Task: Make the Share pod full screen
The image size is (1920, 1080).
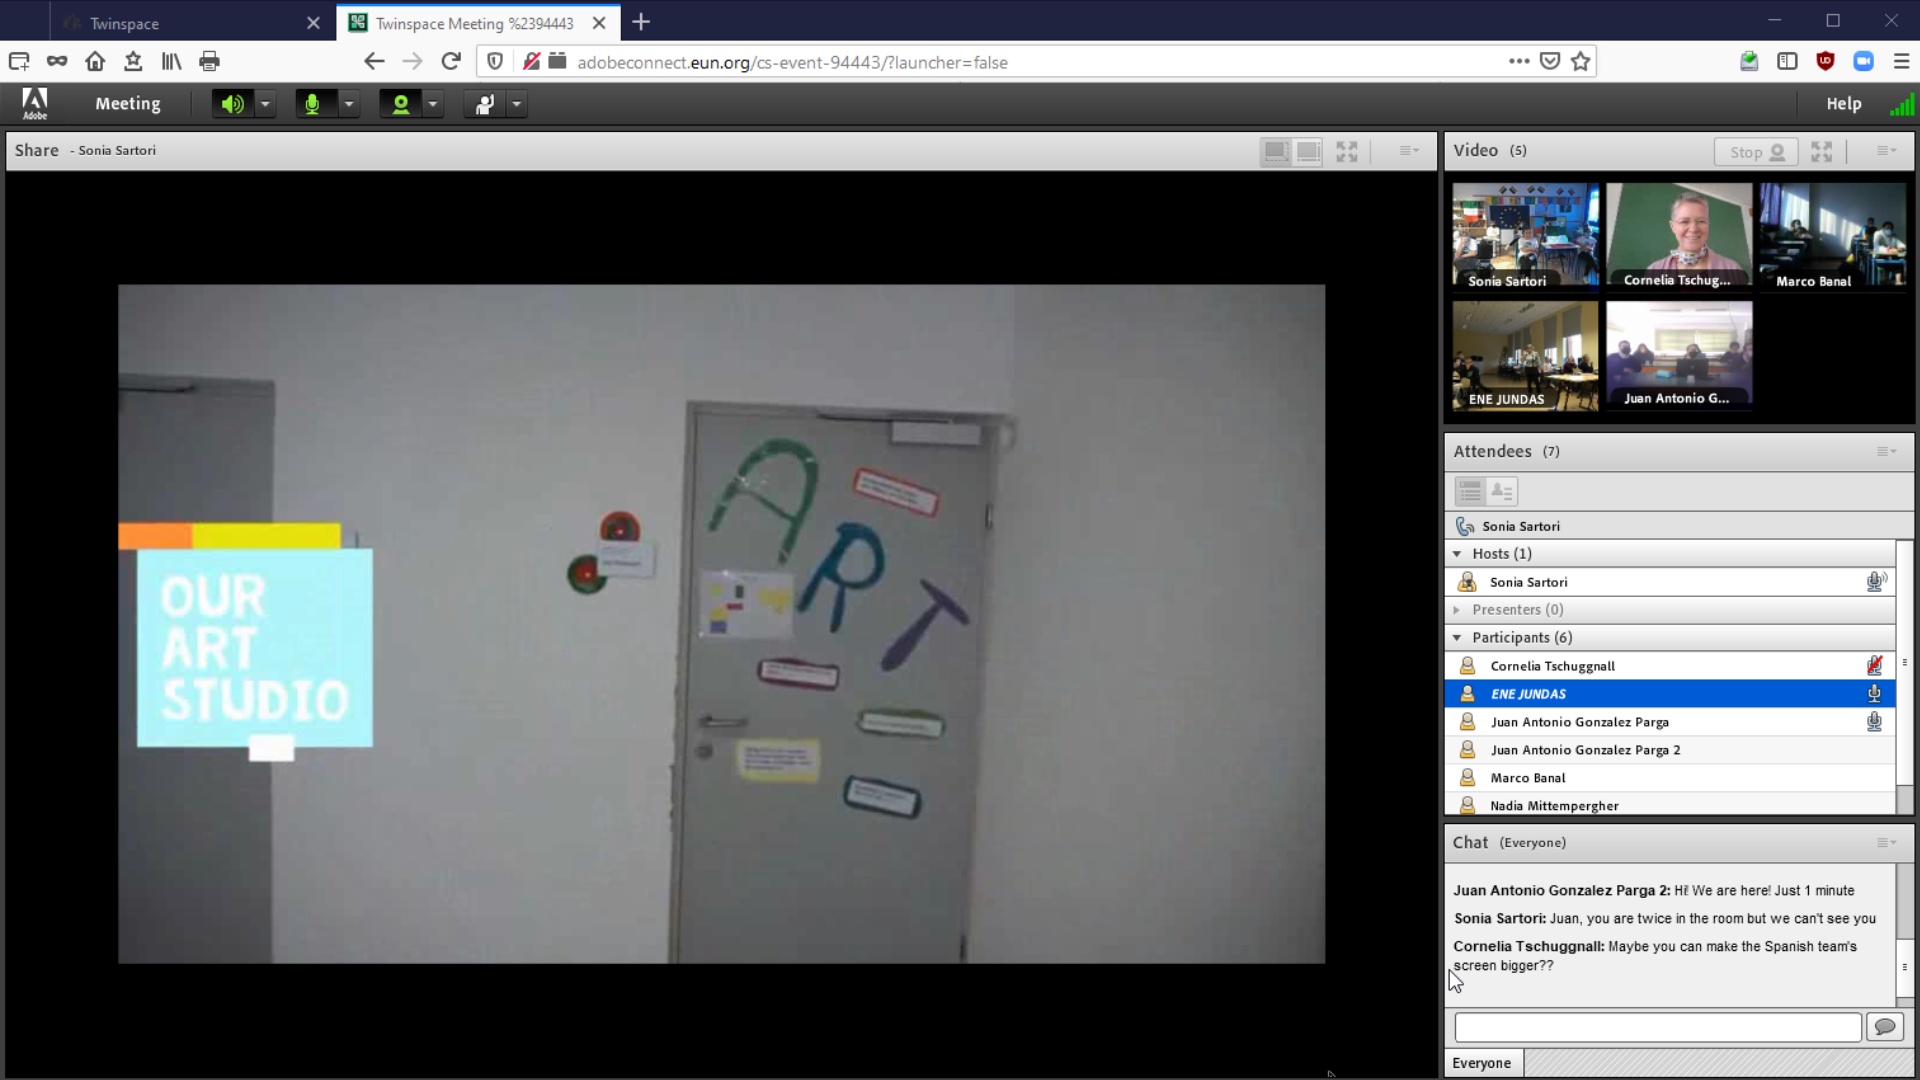Action: (x=1347, y=152)
